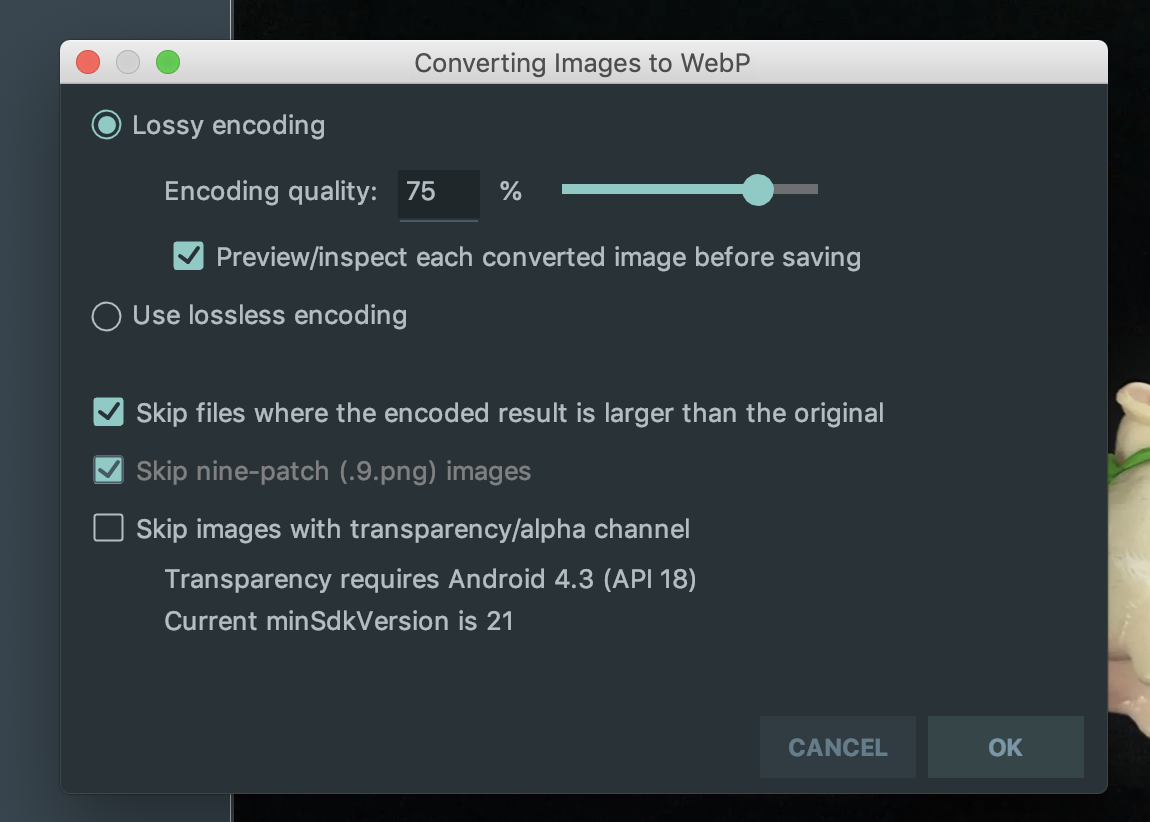
Task: Select Use lossless encoding option
Action: pos(107,316)
